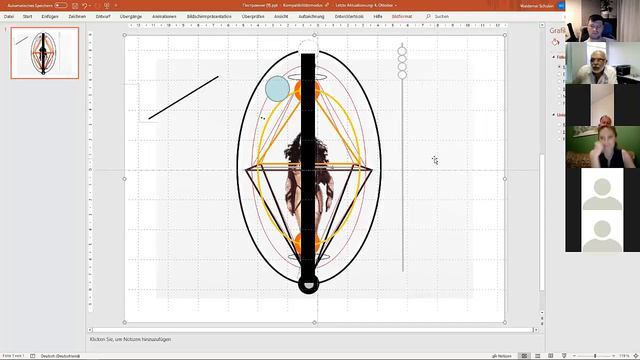Click the Folie 1 von 1 status indicator
Screen dimensions: 640x360
13,356
